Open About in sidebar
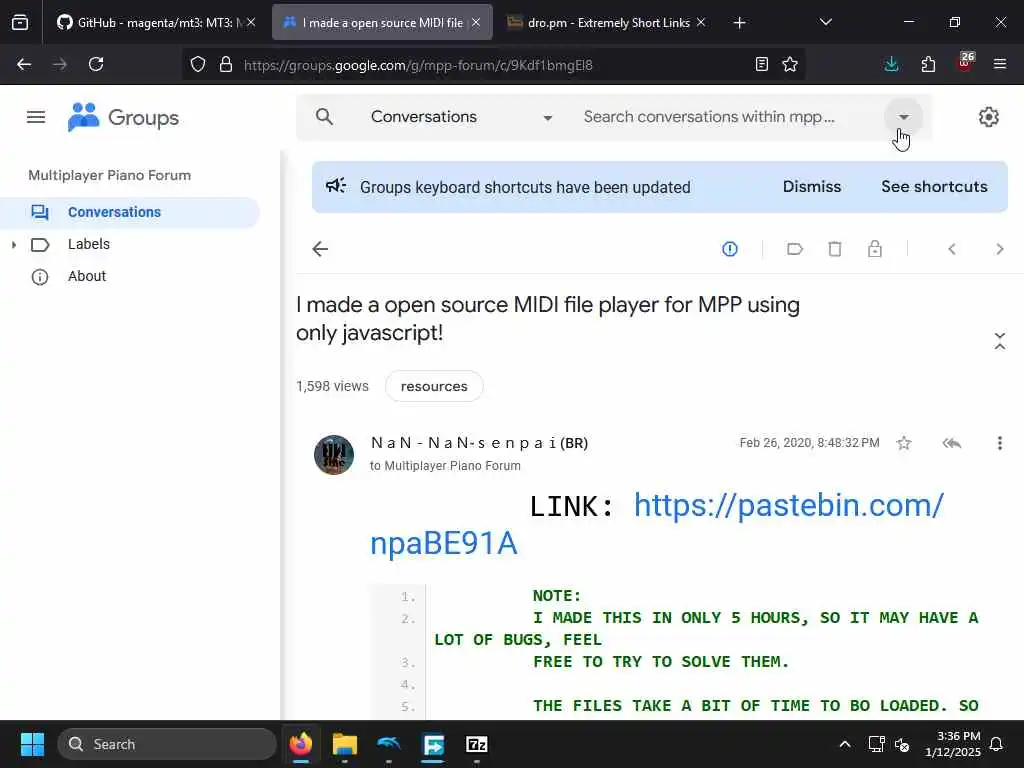 87,276
